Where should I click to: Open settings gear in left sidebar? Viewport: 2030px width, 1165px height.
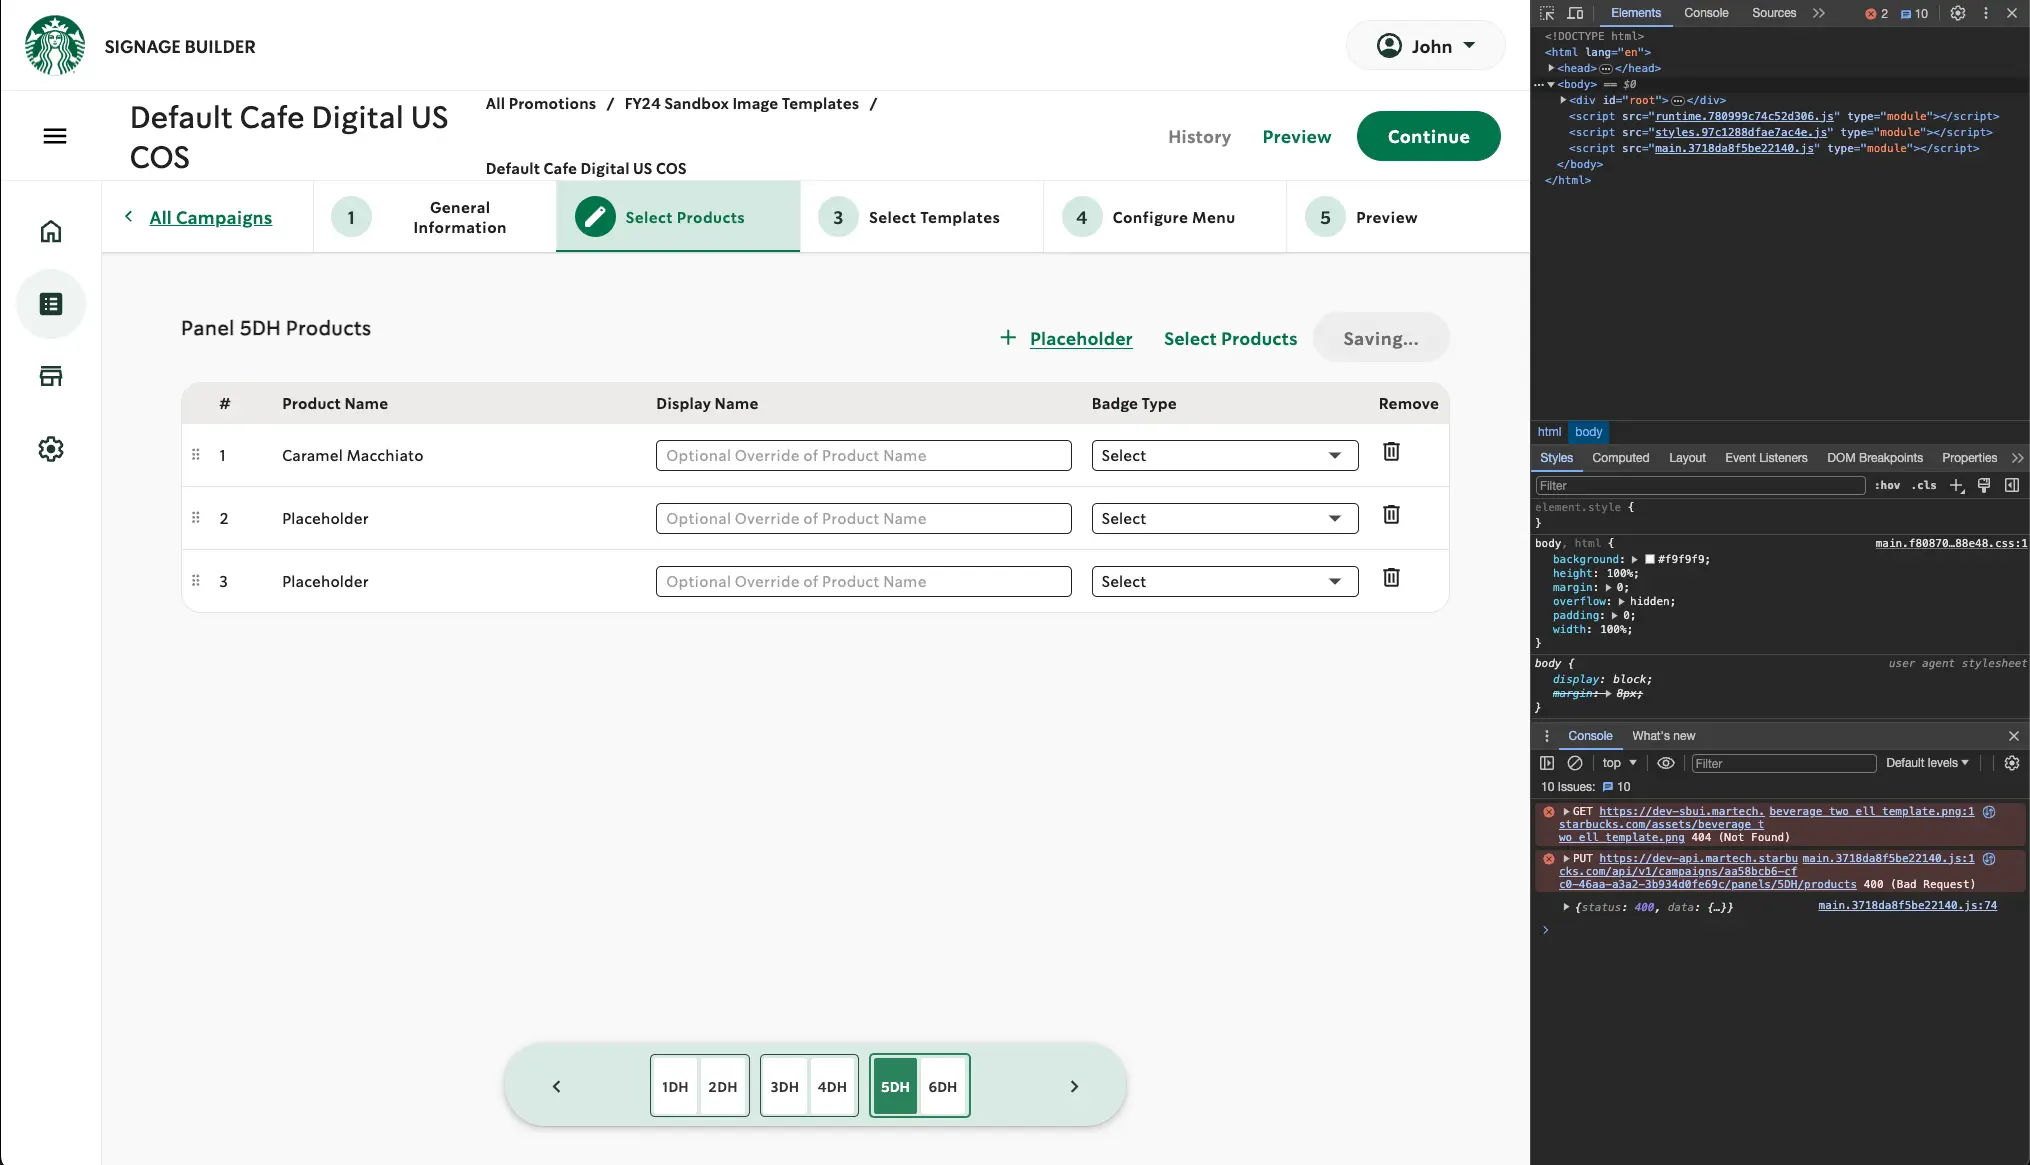pyautogui.click(x=51, y=449)
